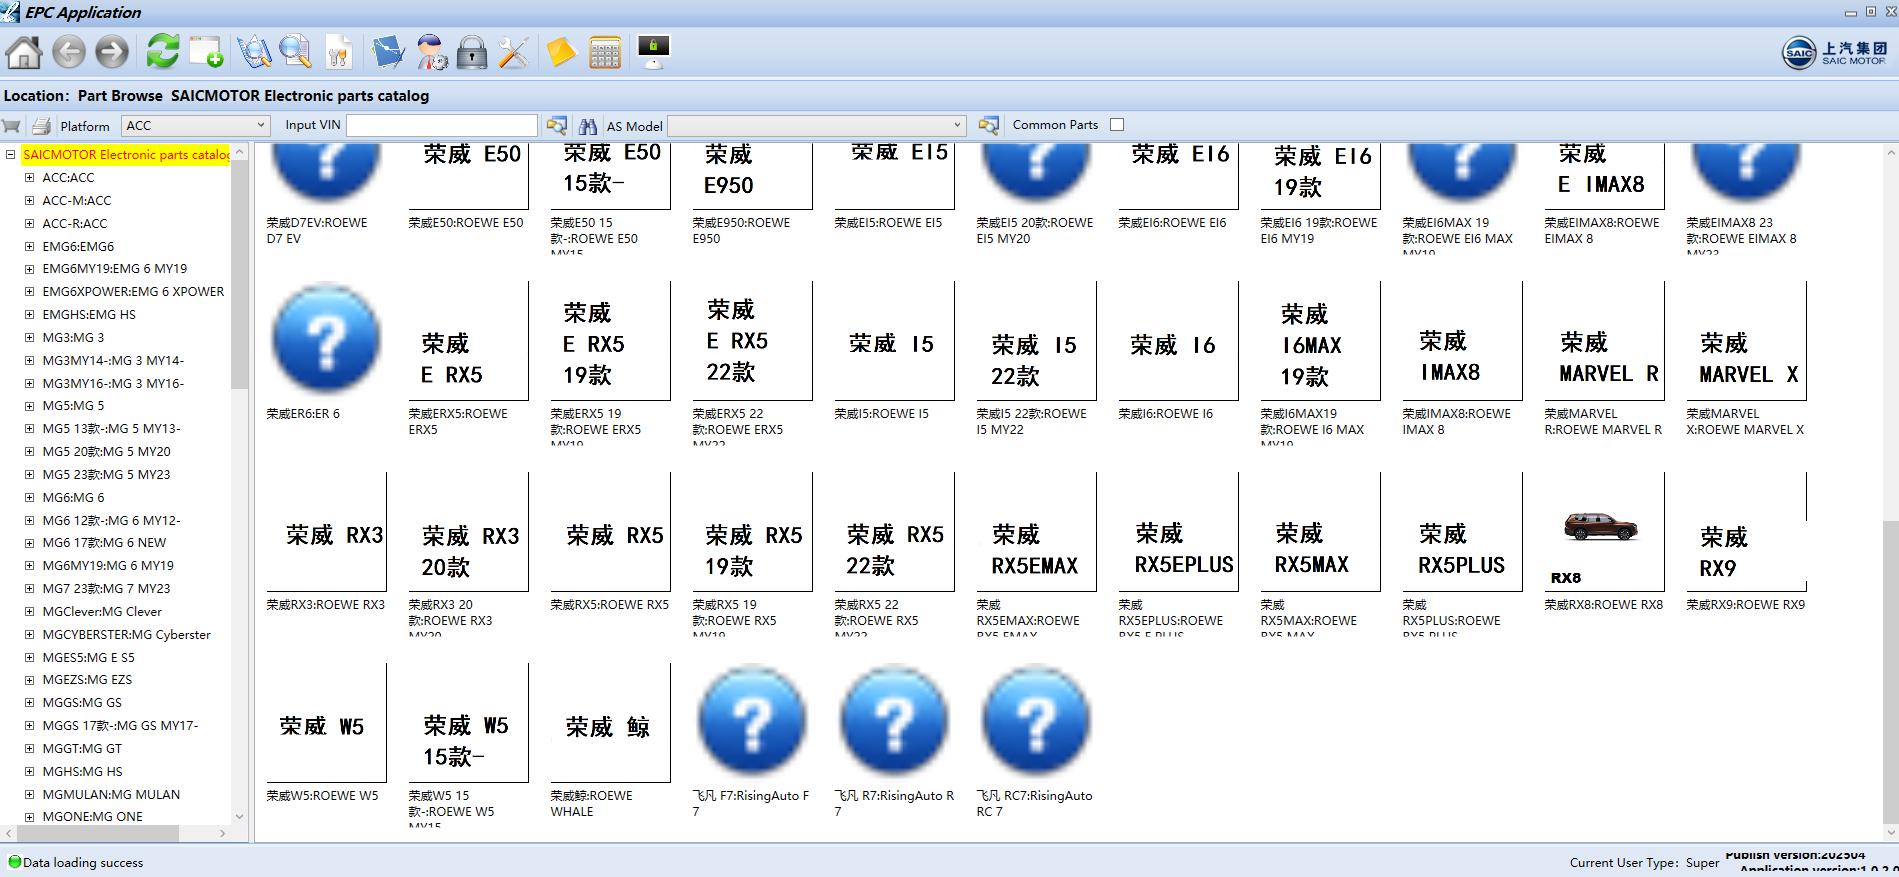Click the printer icon
The width and height of the screenshot is (1899, 877).
41,126
